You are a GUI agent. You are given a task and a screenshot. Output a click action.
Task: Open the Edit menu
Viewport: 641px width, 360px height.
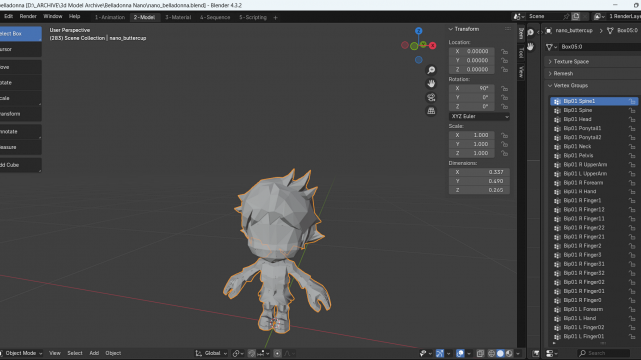point(9,16)
